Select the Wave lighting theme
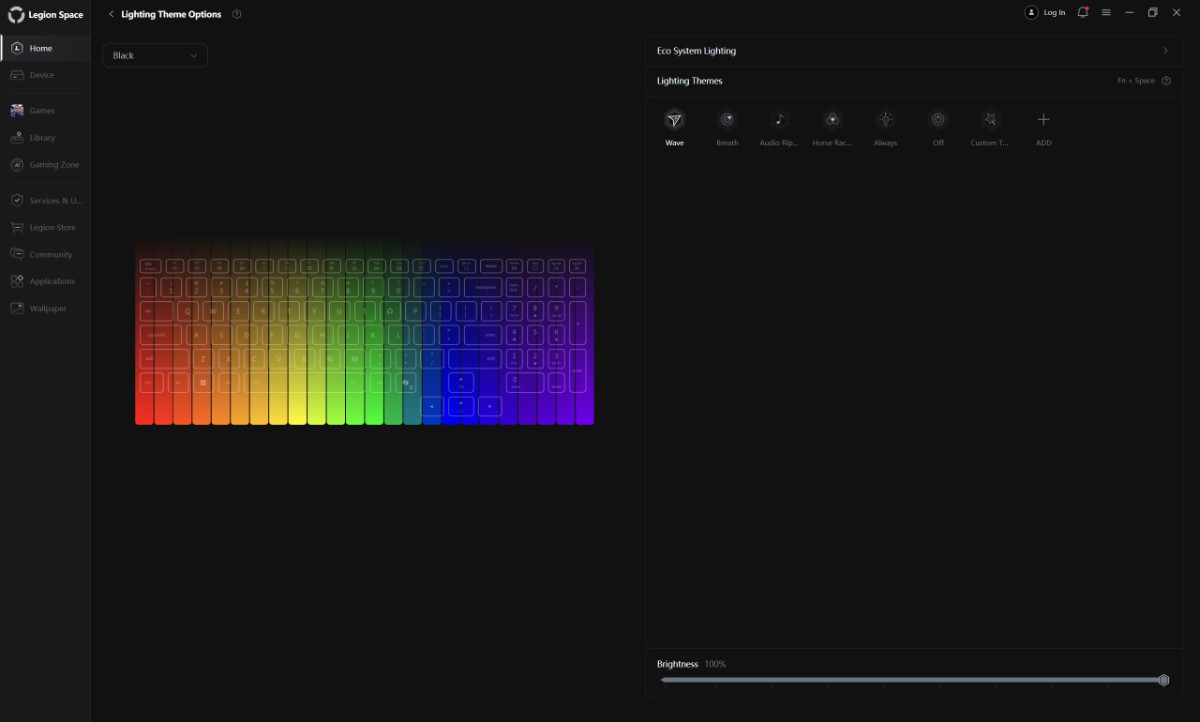This screenshot has height=722, width=1200. point(674,120)
